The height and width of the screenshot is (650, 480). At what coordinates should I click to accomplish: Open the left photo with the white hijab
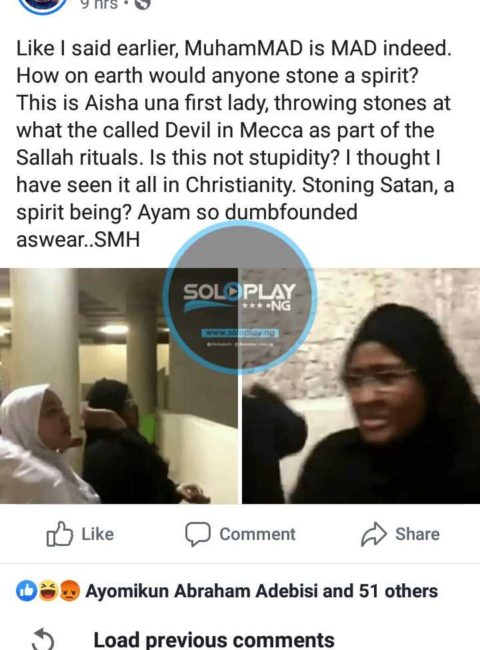pos(119,386)
